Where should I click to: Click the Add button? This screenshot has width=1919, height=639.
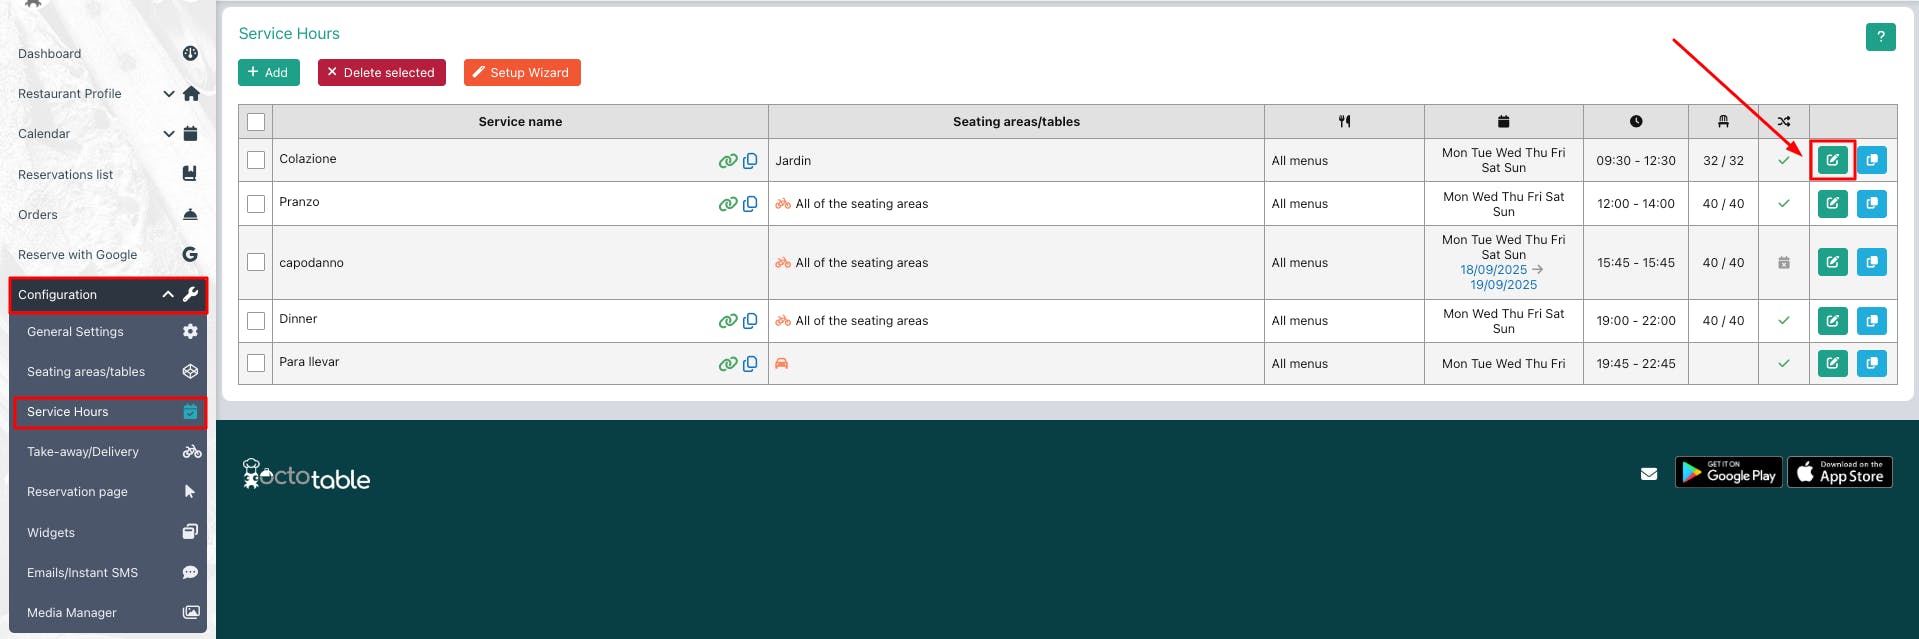pyautogui.click(x=268, y=72)
